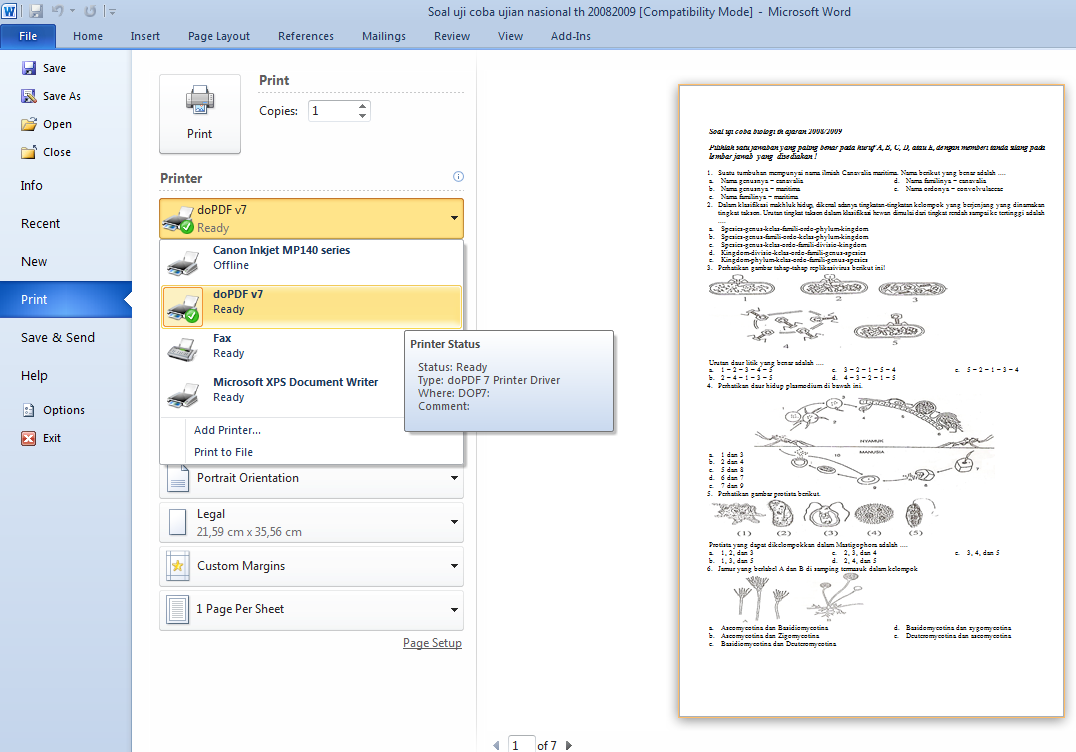Open the File tab
Viewport: 1076px width, 752px height.
point(28,36)
